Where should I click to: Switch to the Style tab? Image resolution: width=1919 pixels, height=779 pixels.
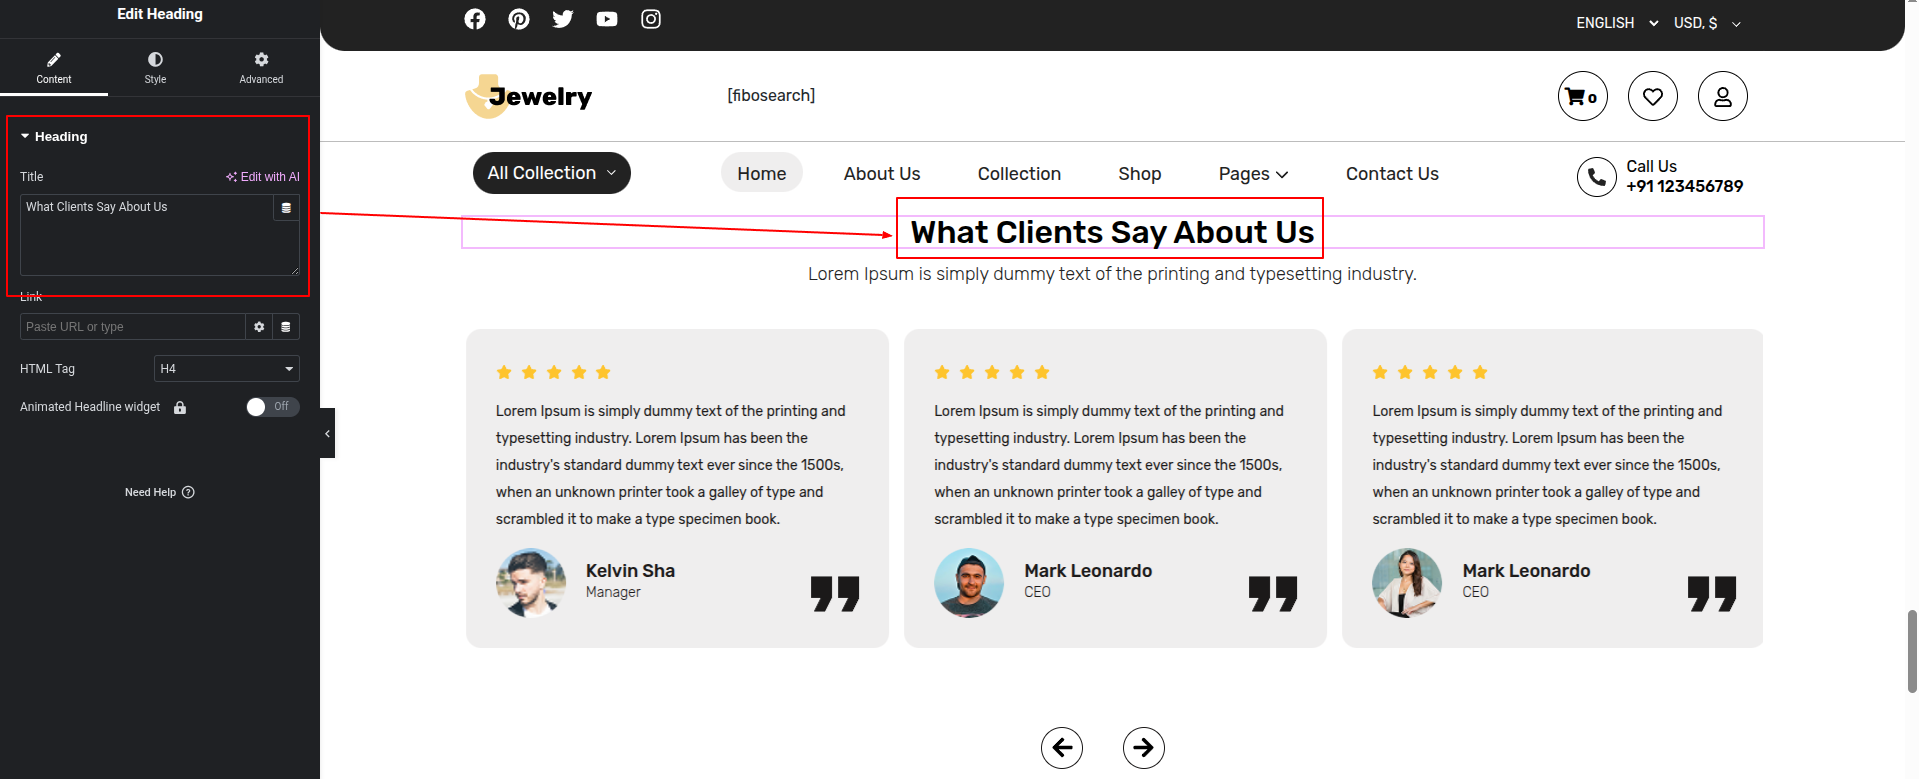155,67
